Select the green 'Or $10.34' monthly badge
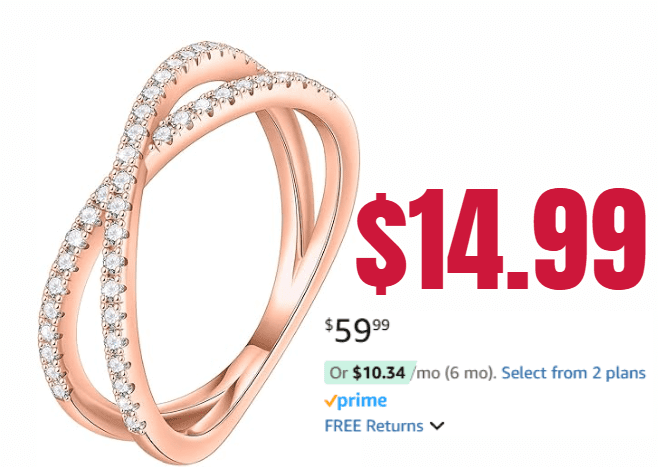This screenshot has height=467, width=658. click(x=369, y=373)
